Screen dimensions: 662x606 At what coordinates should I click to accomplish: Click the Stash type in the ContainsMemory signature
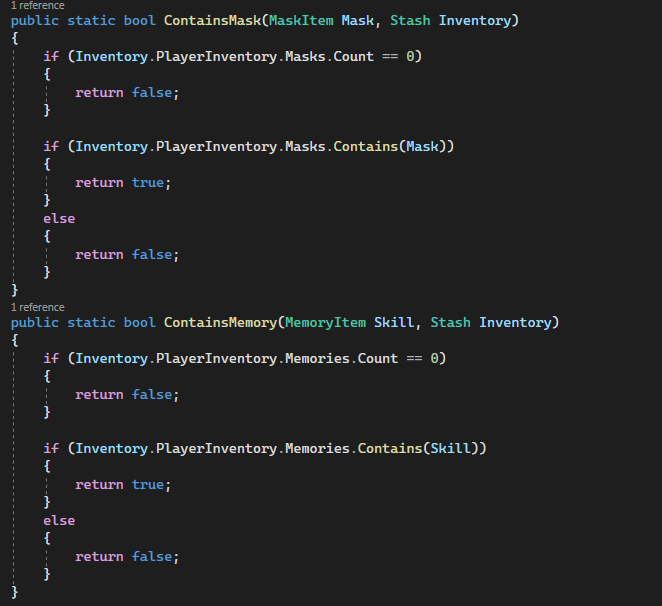tap(450, 322)
